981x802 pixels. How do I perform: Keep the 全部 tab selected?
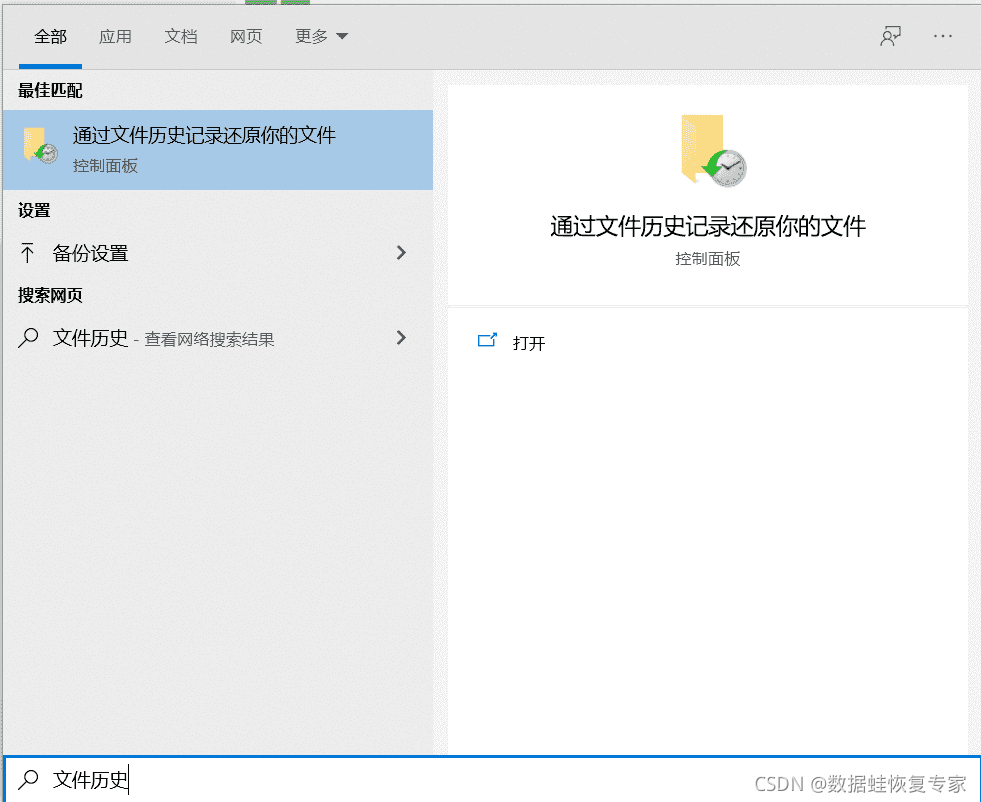point(50,36)
